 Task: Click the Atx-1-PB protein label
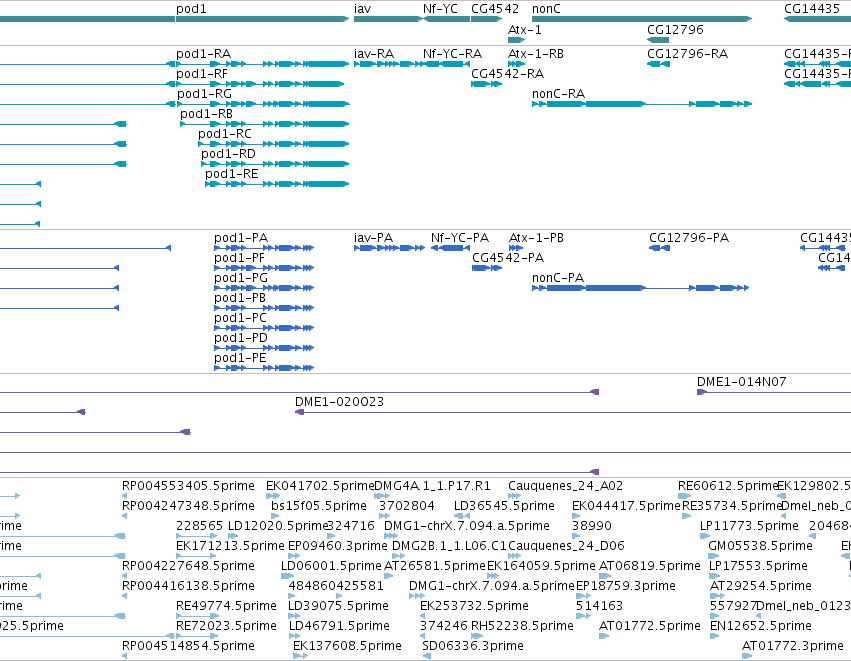click(536, 238)
